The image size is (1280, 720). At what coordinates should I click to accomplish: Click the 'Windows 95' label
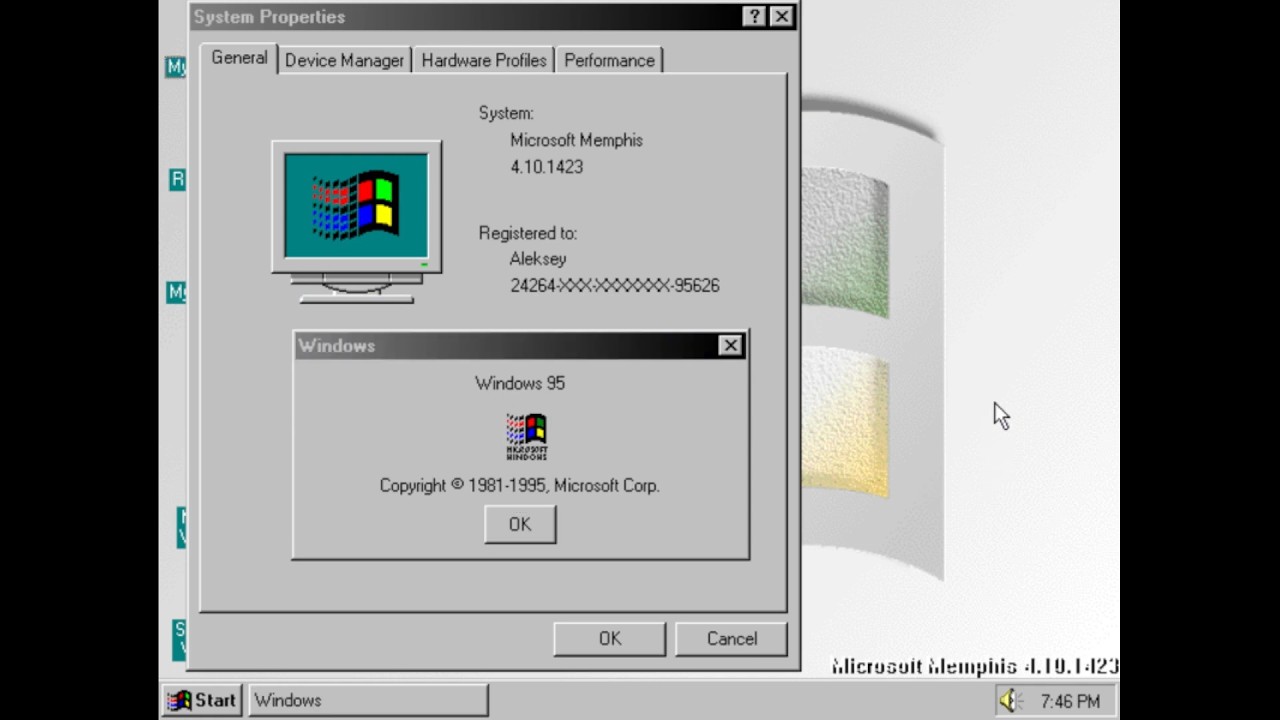520,383
